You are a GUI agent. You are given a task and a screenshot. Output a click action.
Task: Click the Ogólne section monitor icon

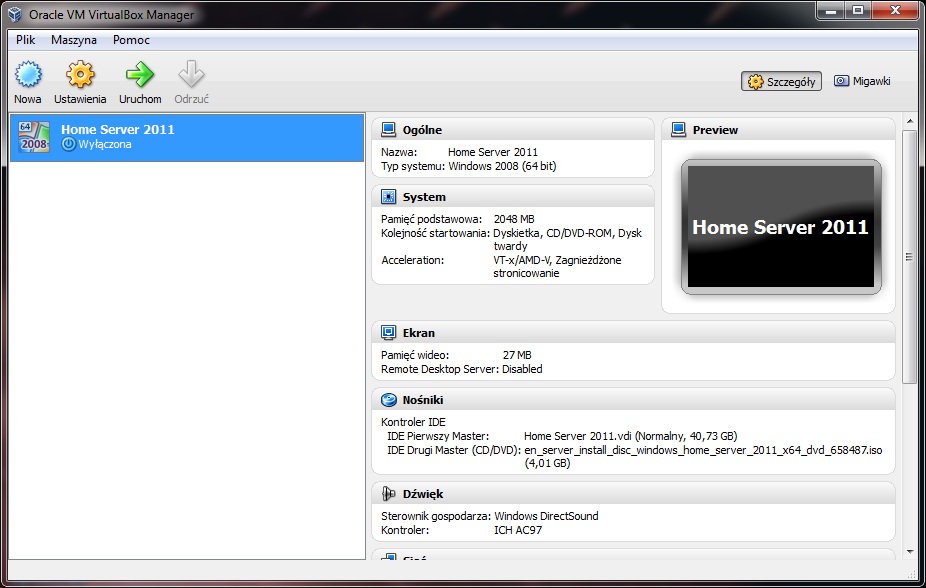coord(388,130)
